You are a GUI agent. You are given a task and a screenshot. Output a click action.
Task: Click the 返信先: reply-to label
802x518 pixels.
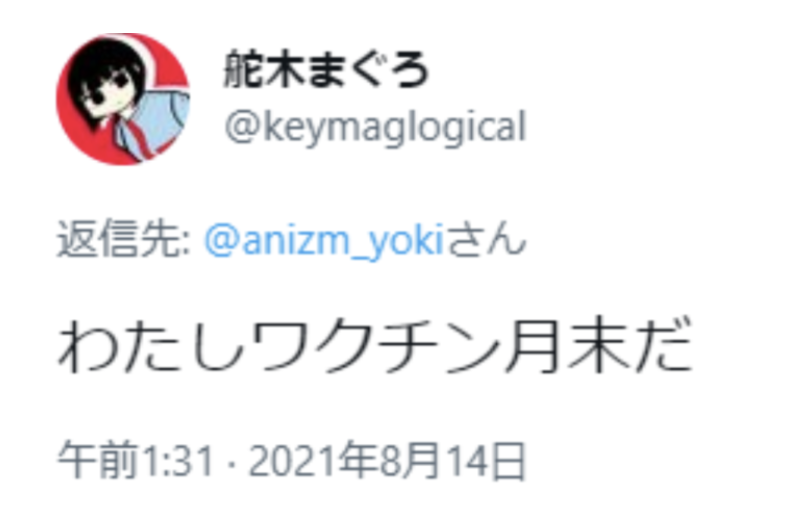pos(124,239)
